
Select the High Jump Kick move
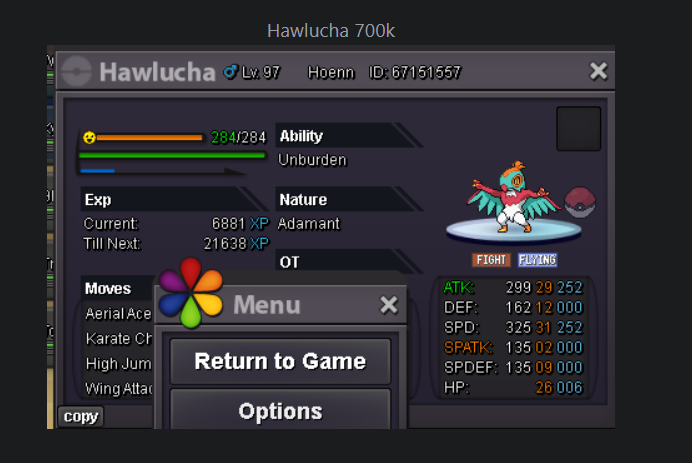[118, 364]
